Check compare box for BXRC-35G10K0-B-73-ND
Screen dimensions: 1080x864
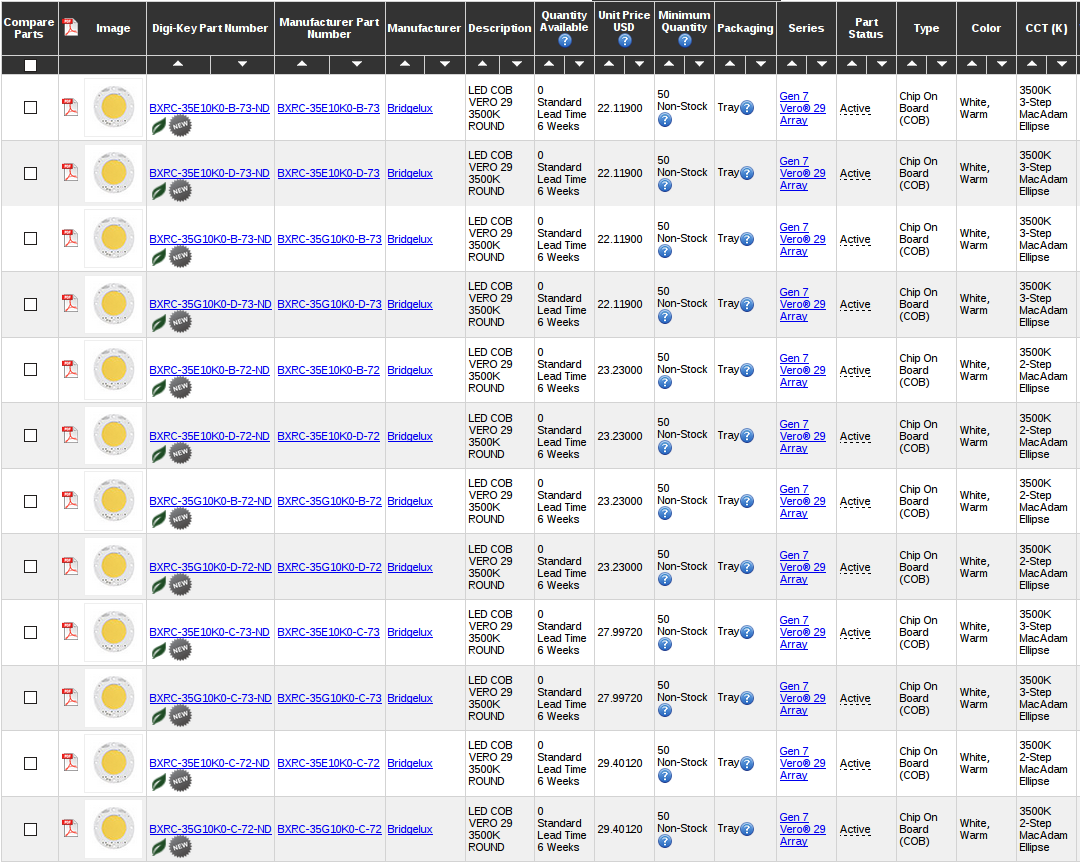click(30, 238)
